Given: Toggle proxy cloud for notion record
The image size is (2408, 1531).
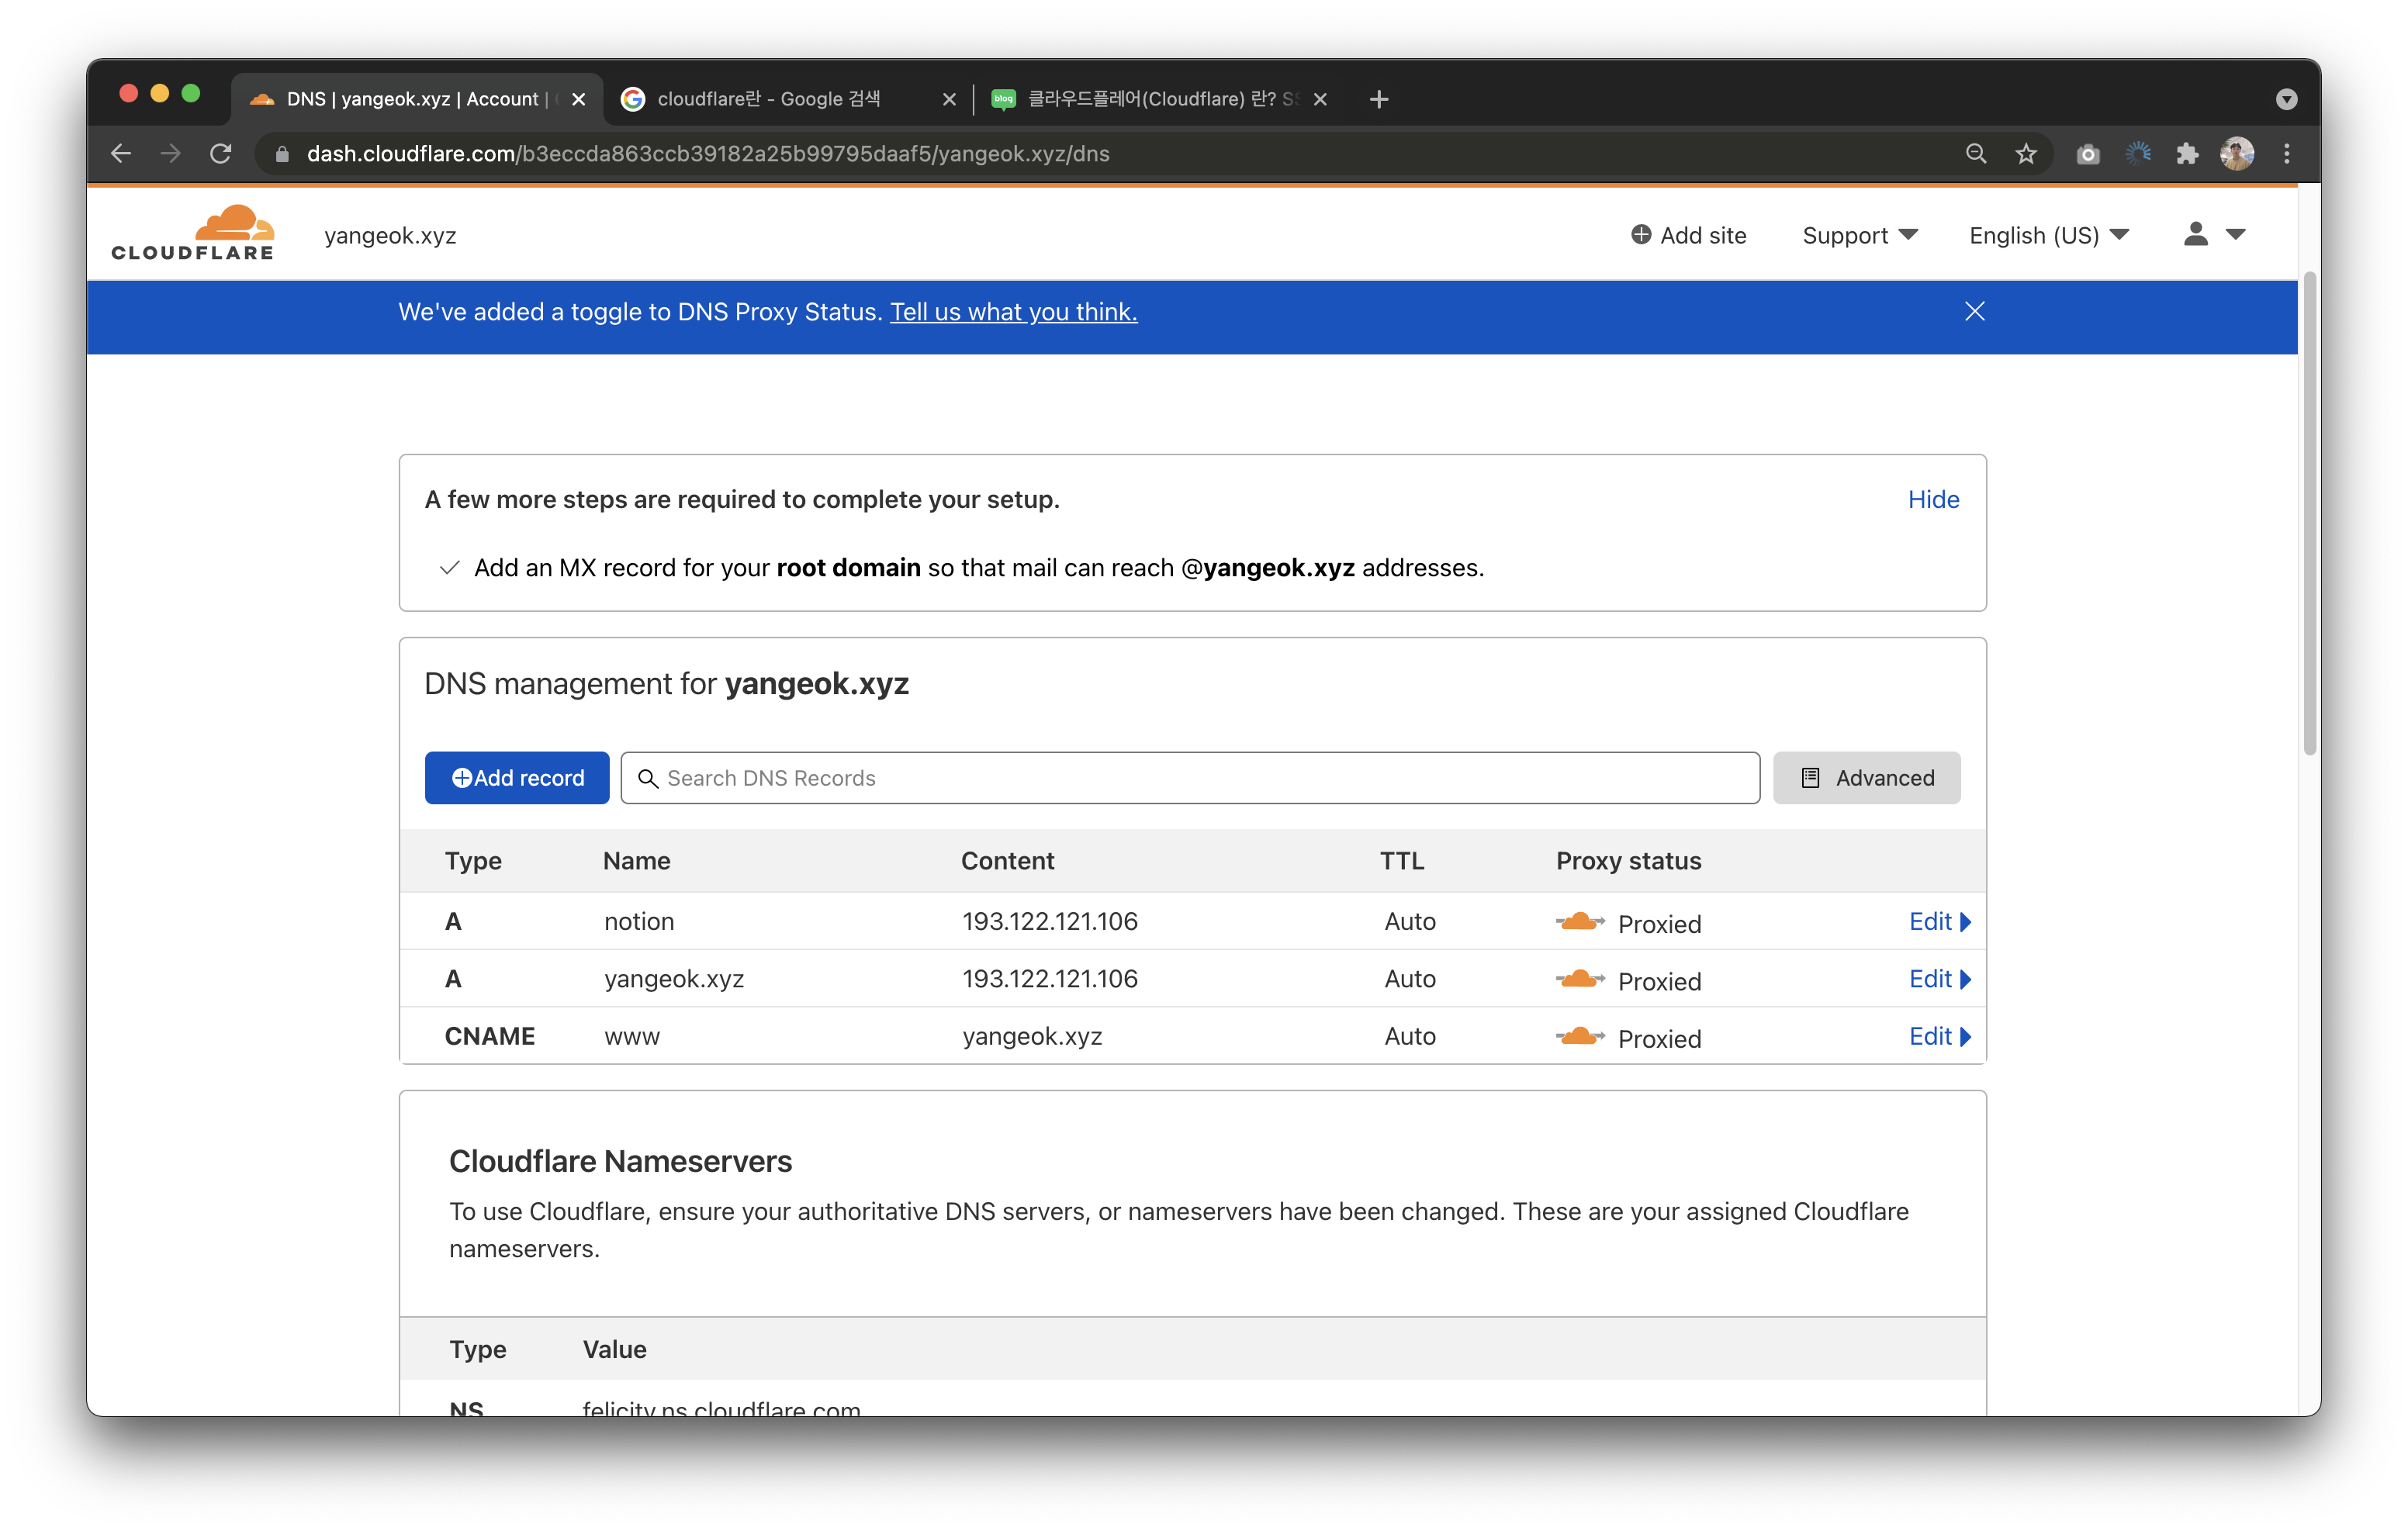Looking at the screenshot, I should click(x=1580, y=921).
